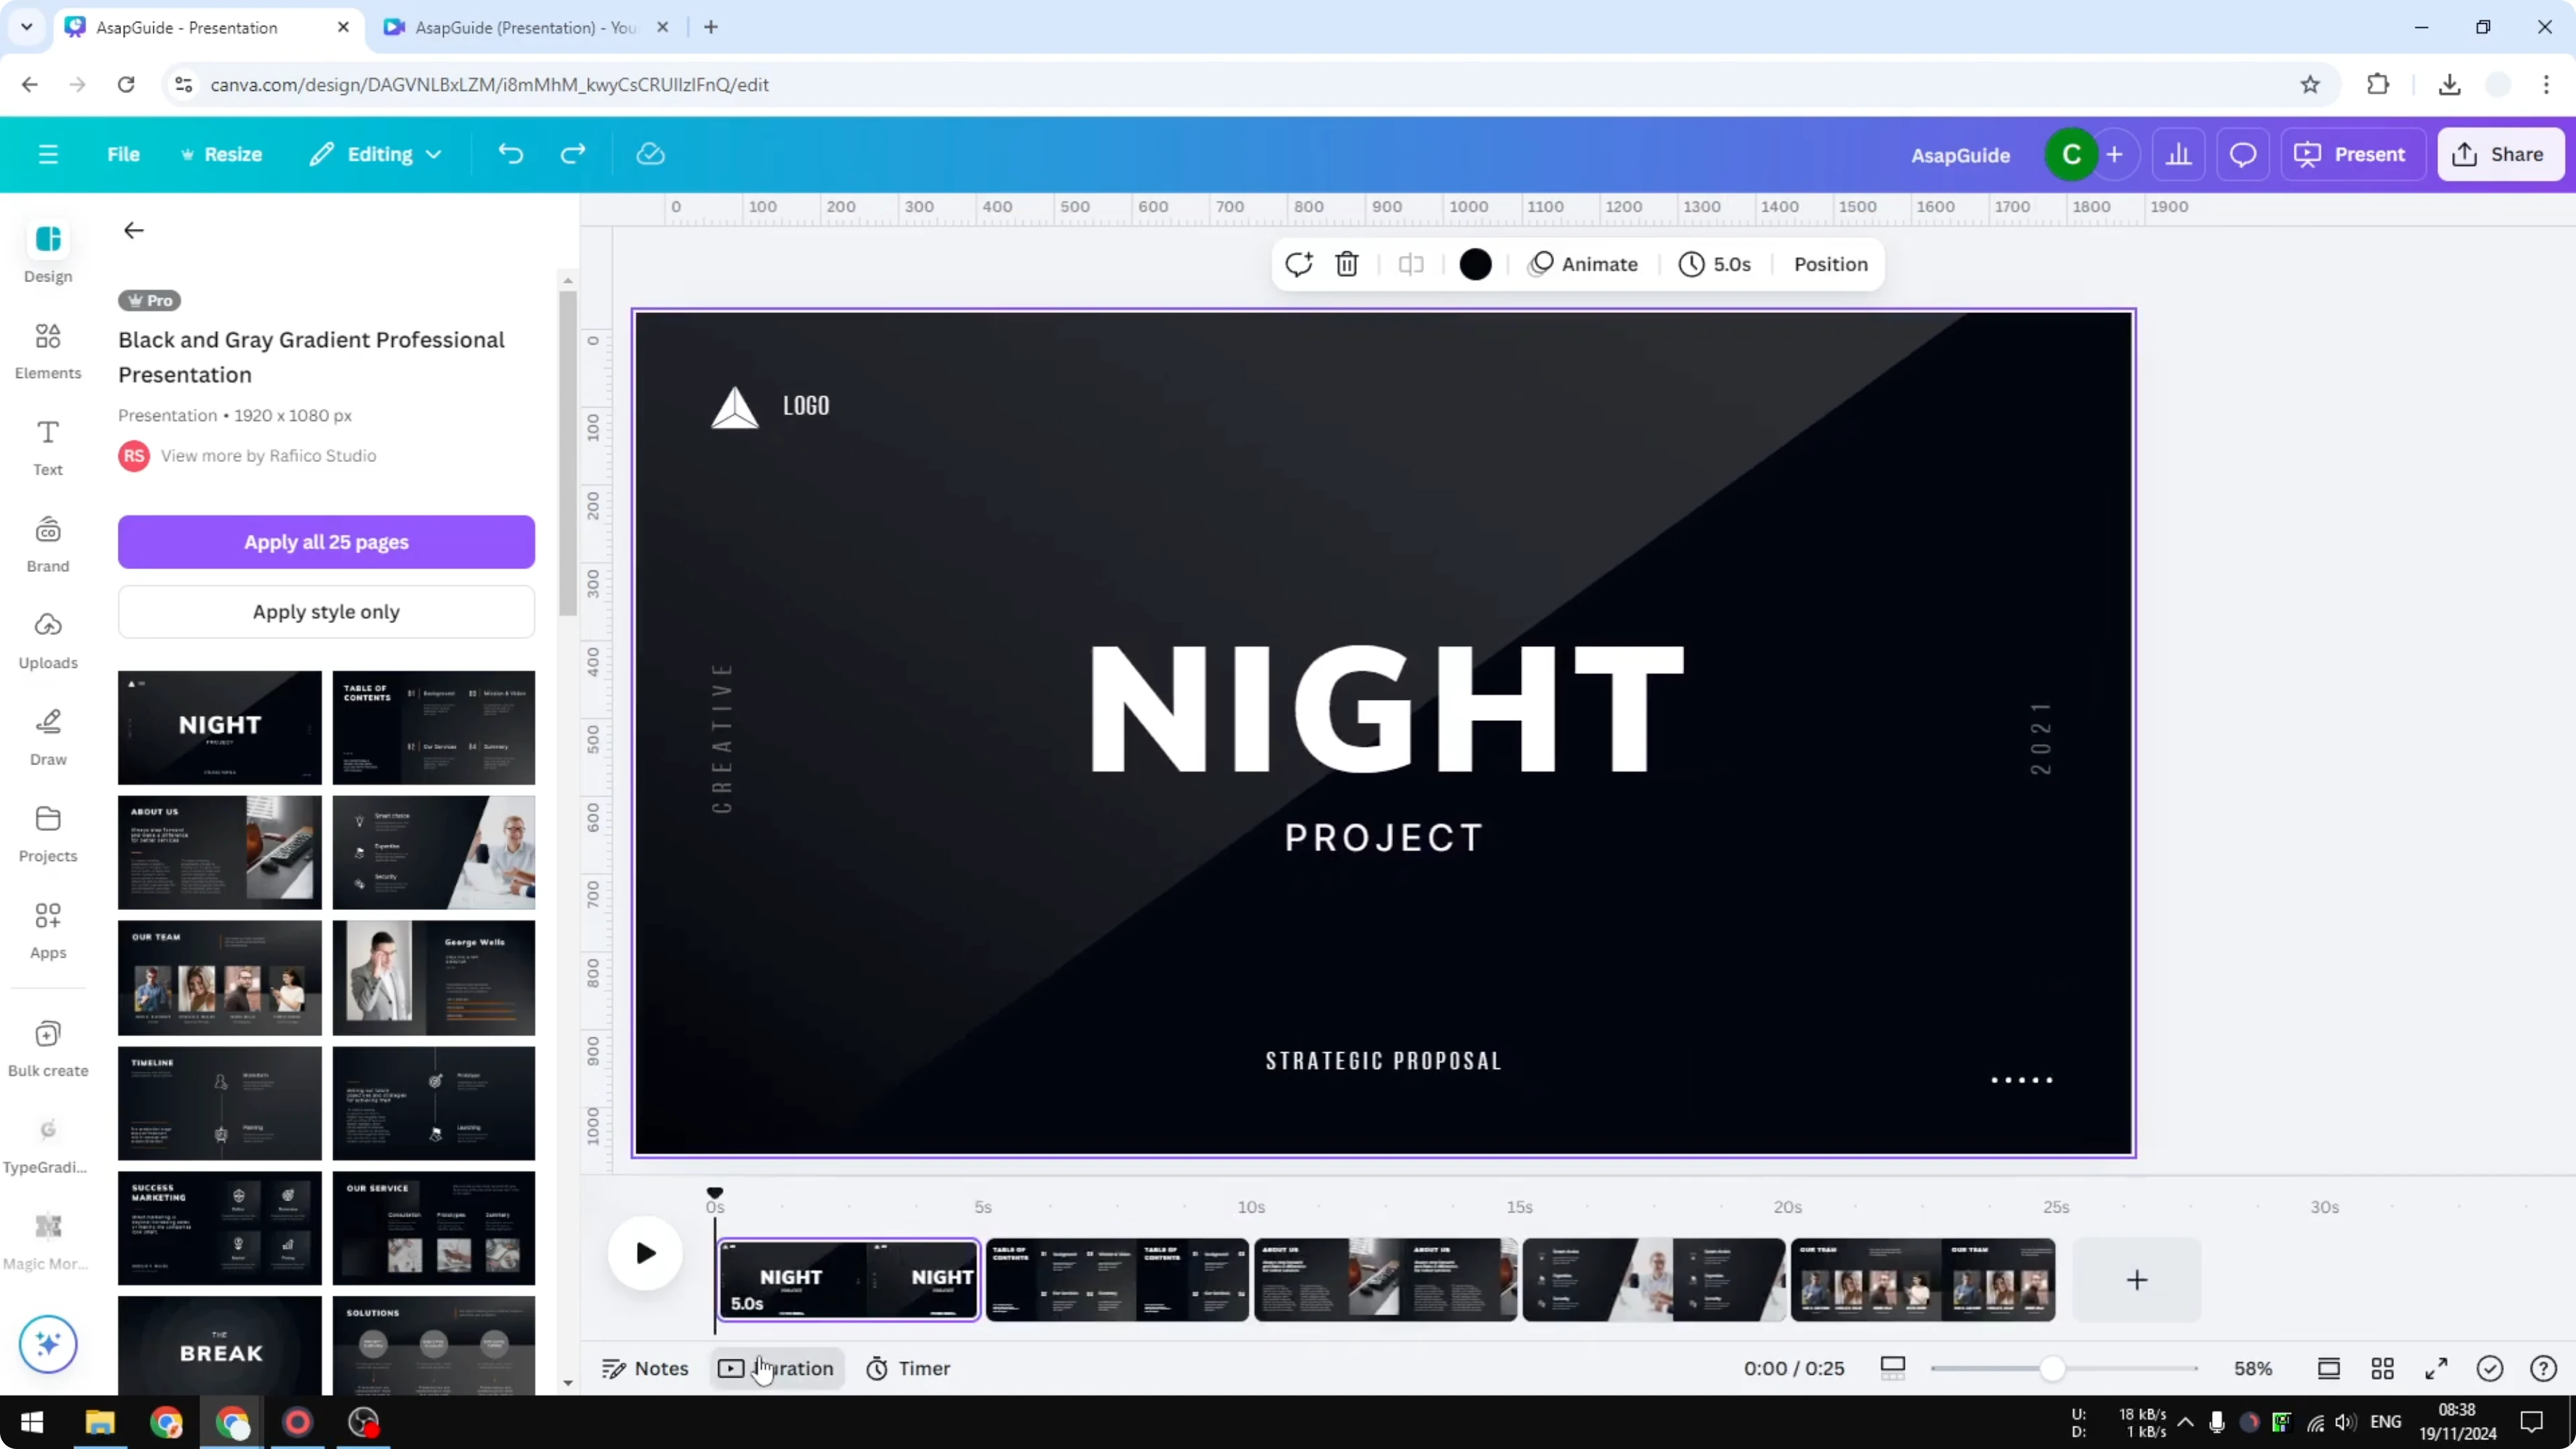2576x1449 pixels.
Task: Open the Position options
Action: (x=1830, y=264)
